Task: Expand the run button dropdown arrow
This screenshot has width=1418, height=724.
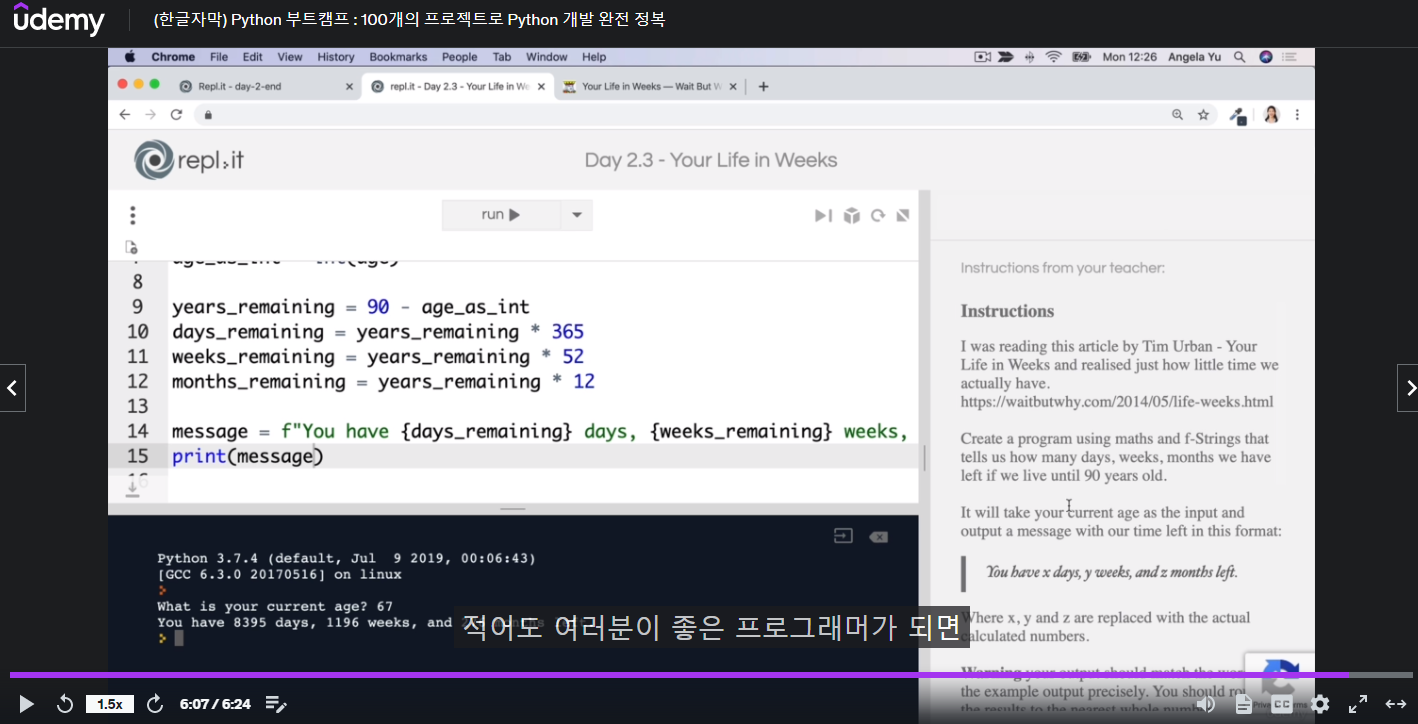Action: [576, 215]
